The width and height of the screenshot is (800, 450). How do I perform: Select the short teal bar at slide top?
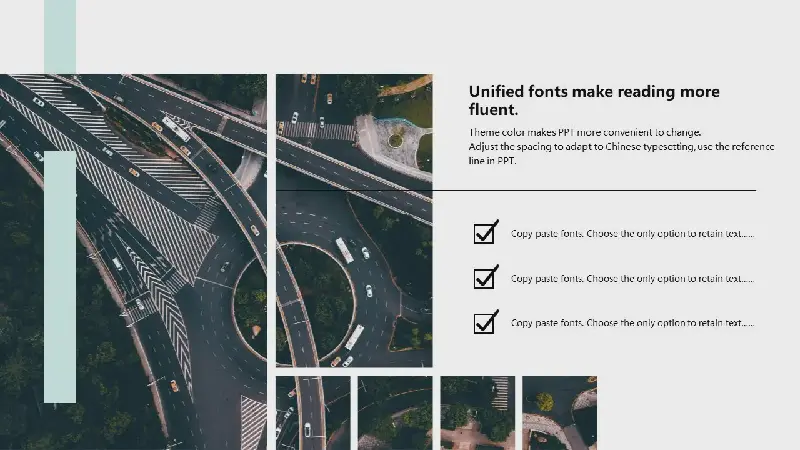[x=60, y=37]
